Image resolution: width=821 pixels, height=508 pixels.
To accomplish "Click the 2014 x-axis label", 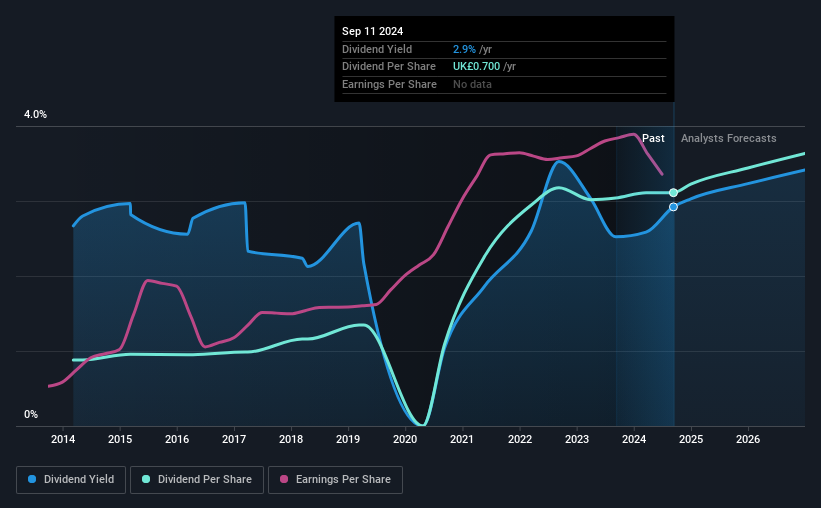I will click(x=63, y=439).
